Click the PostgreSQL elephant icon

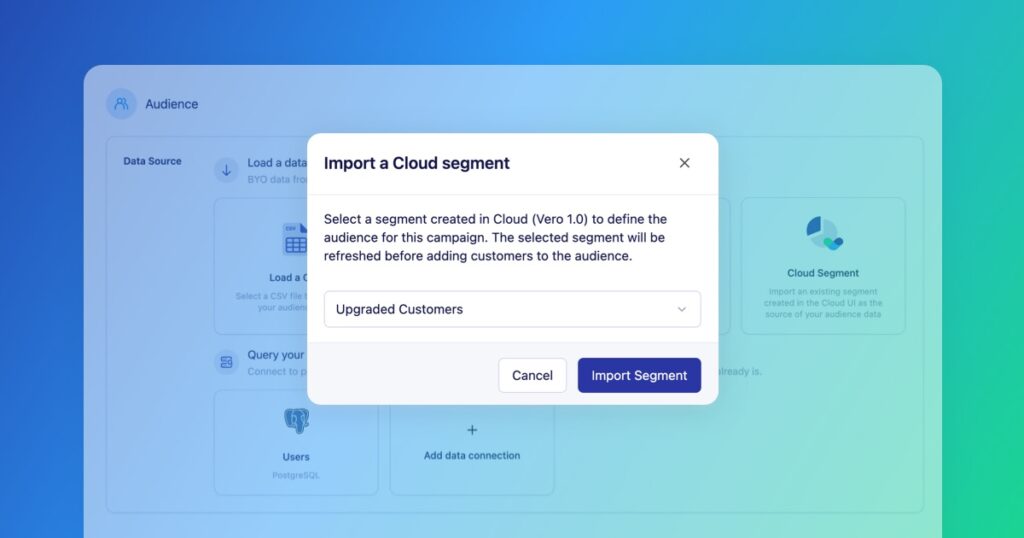296,421
